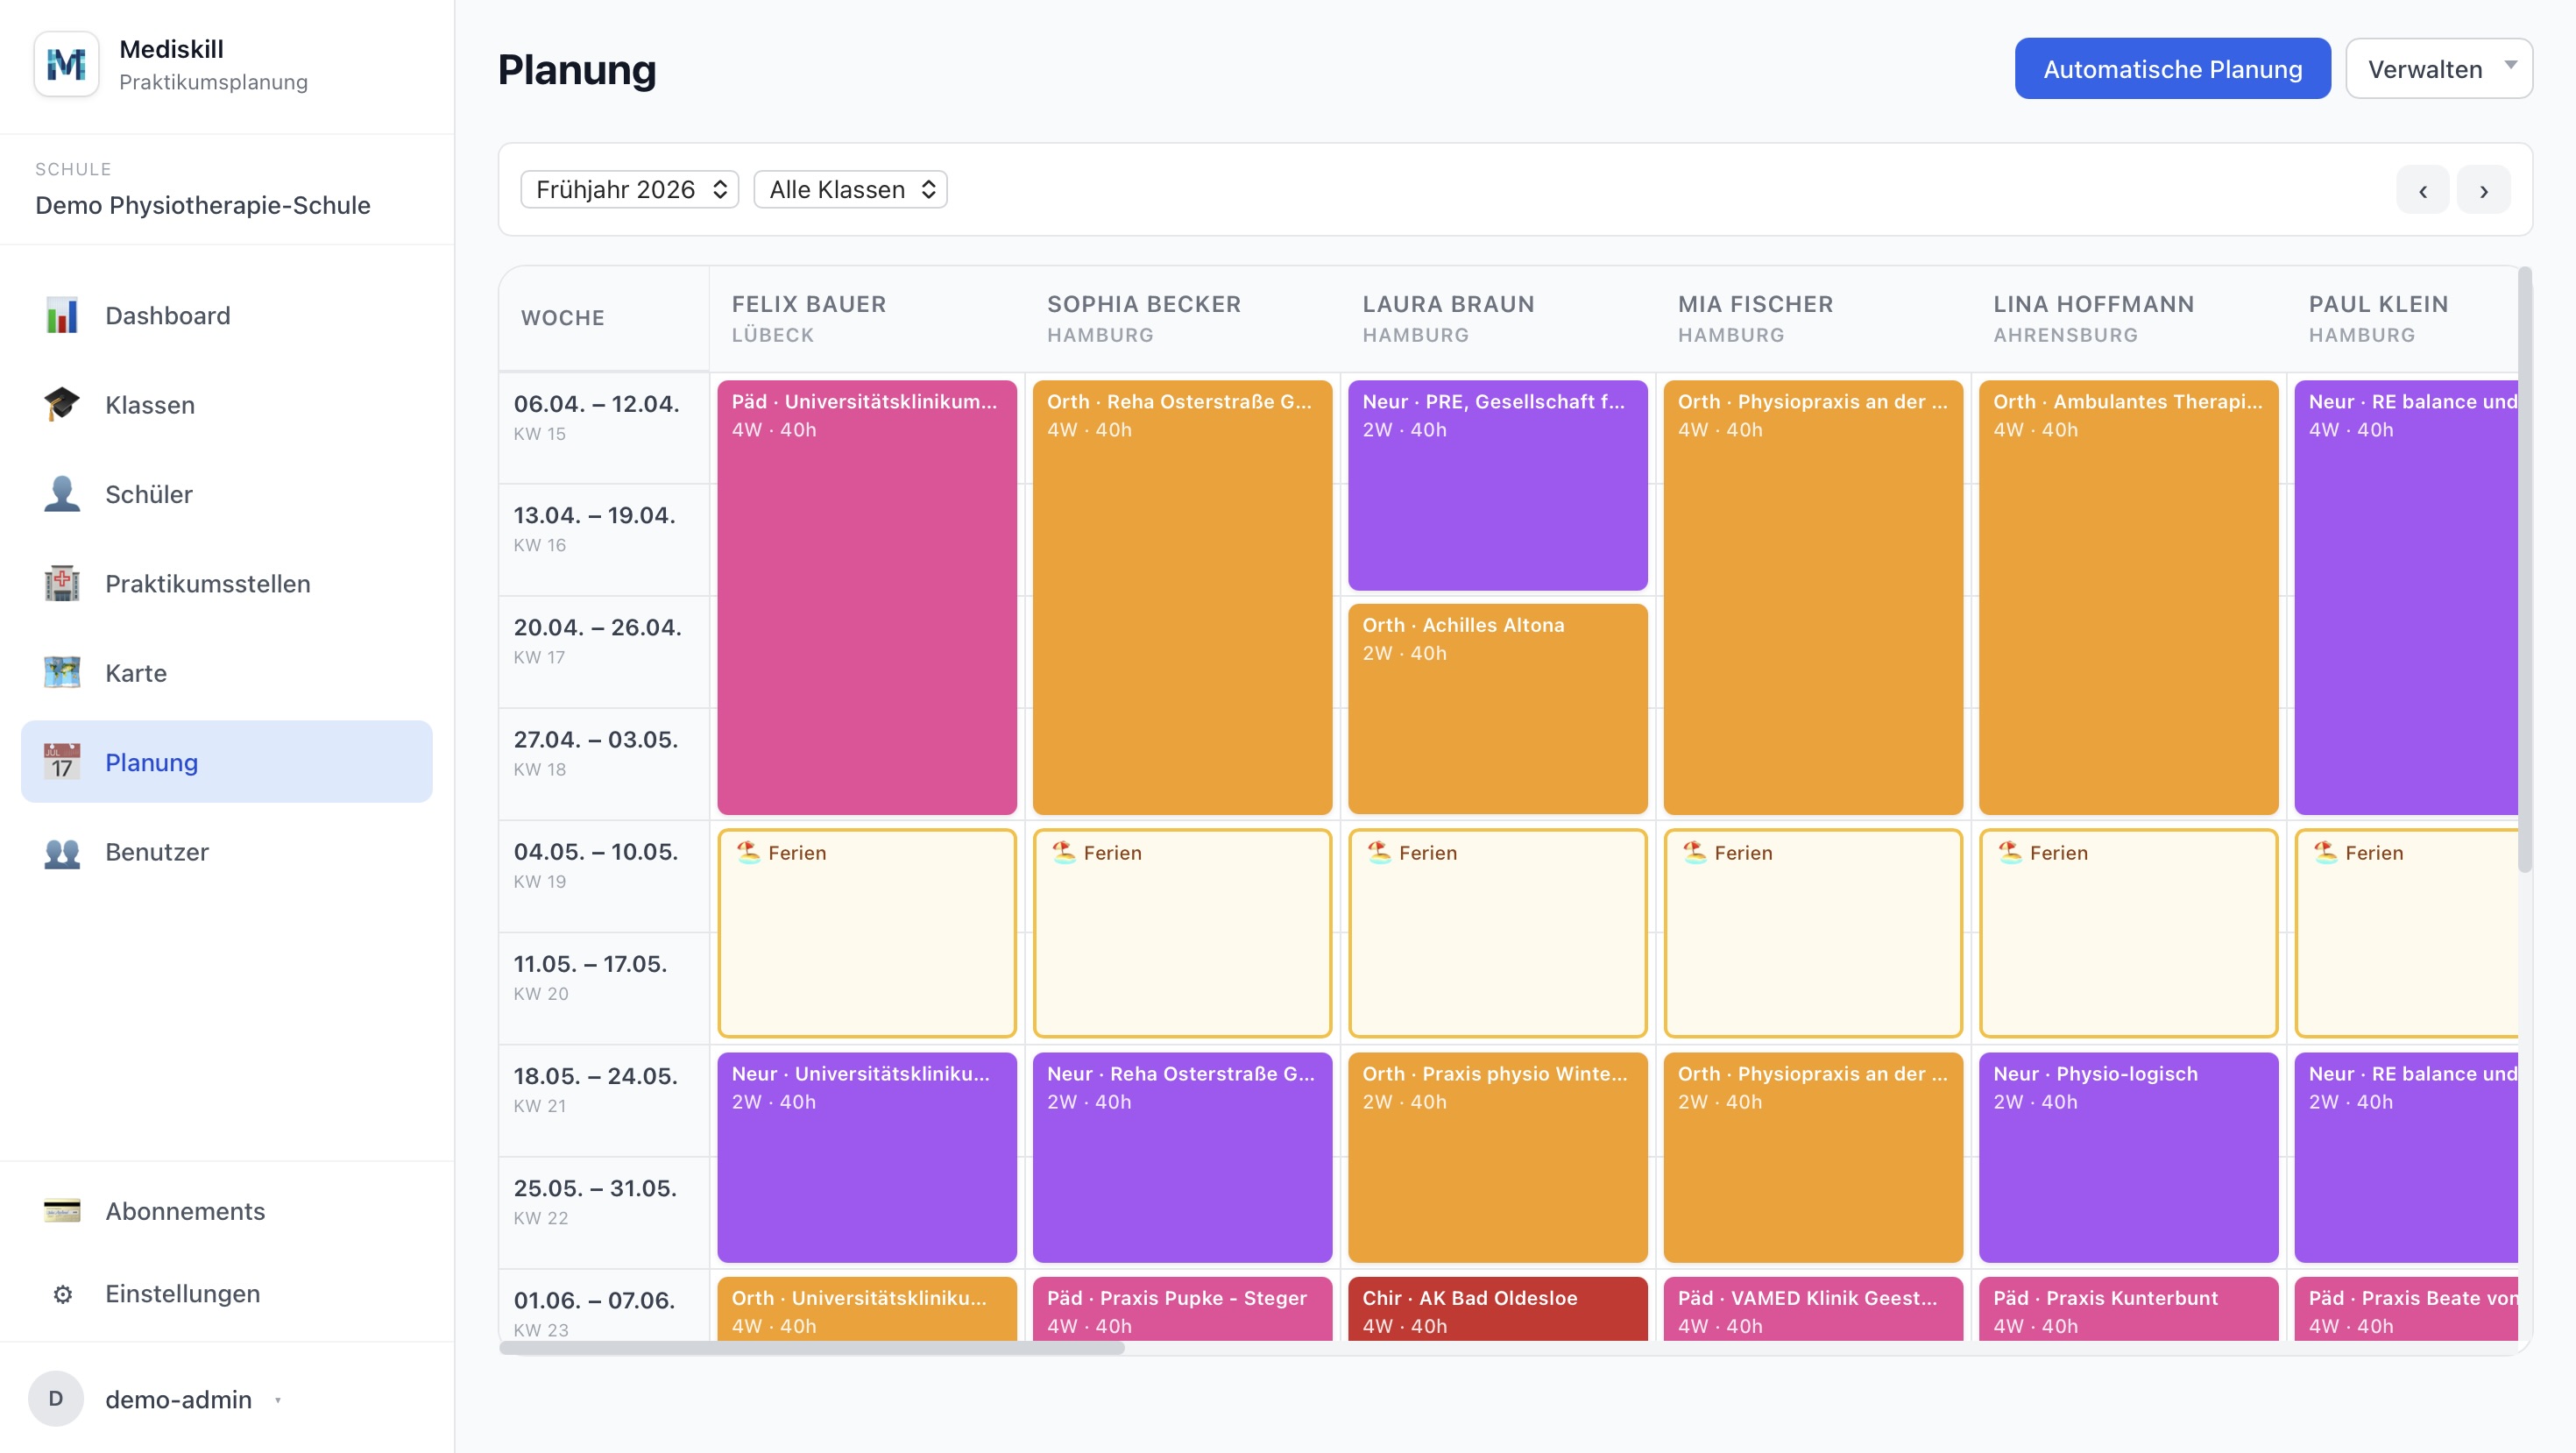Select Felix Bauer's pink Päd Universitätsklinikum block
This screenshot has width=2576, height=1453.
pos(866,596)
